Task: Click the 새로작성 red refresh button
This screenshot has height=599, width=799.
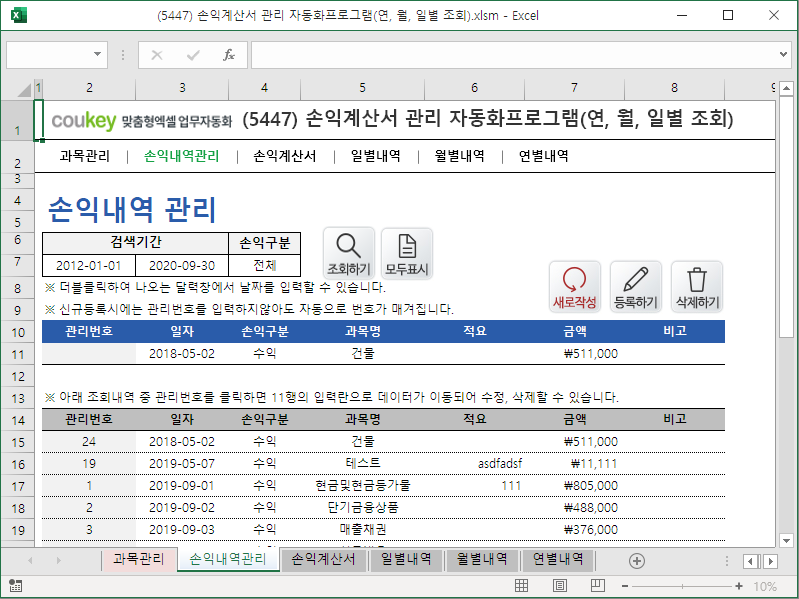Action: pyautogui.click(x=574, y=287)
